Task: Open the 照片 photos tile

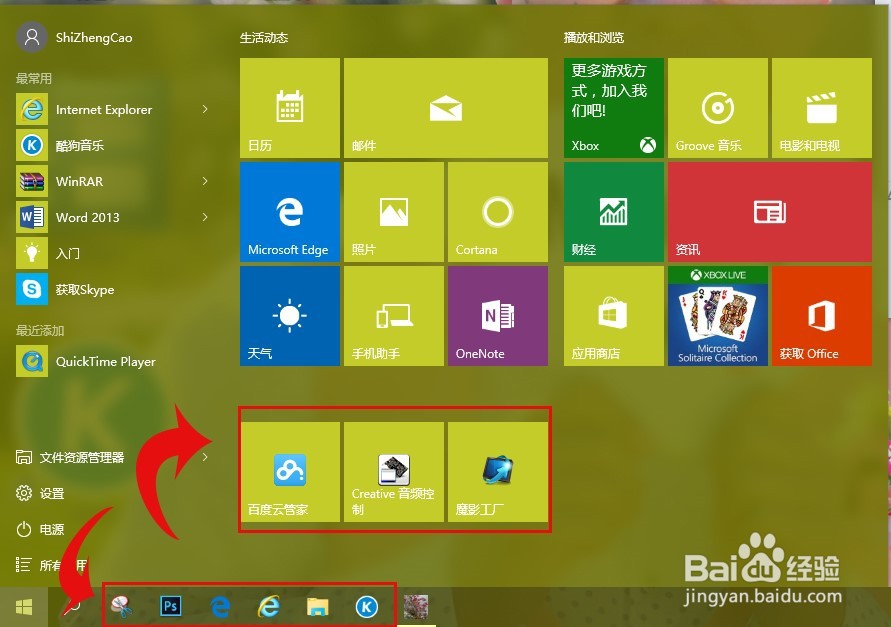Action: coord(394,212)
